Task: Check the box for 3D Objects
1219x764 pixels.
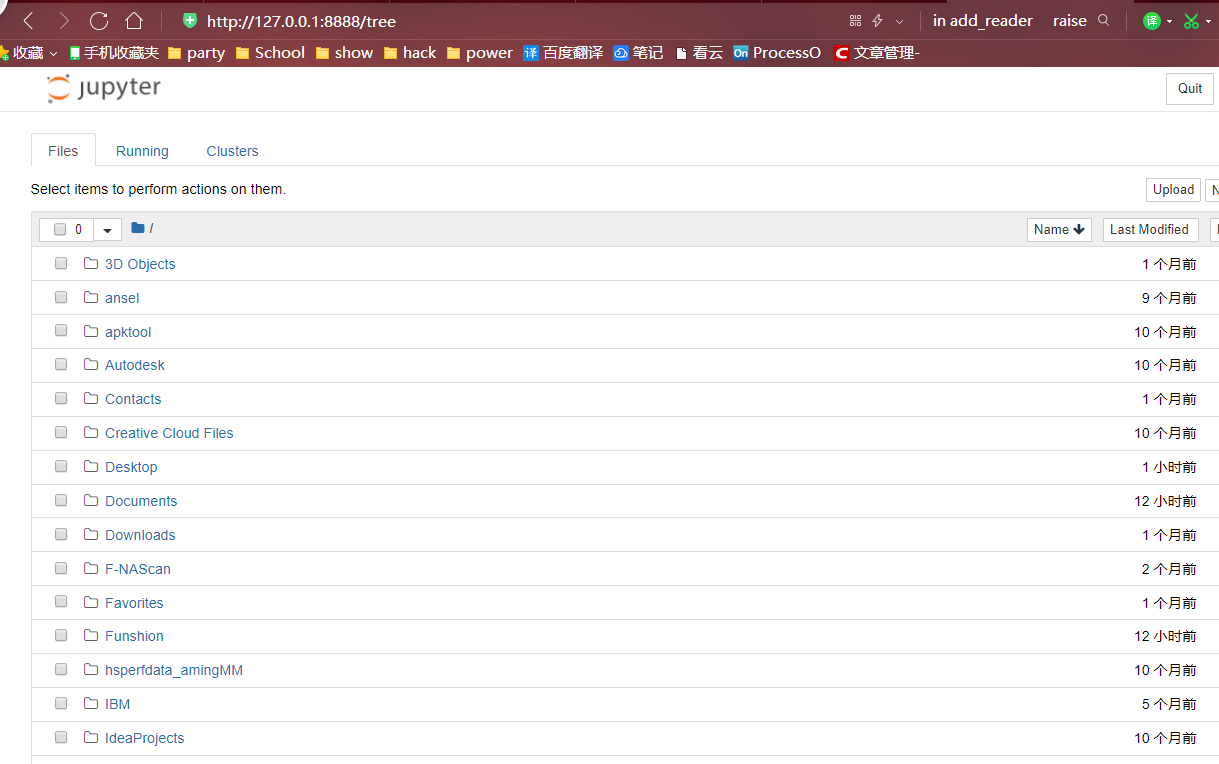Action: (61, 263)
